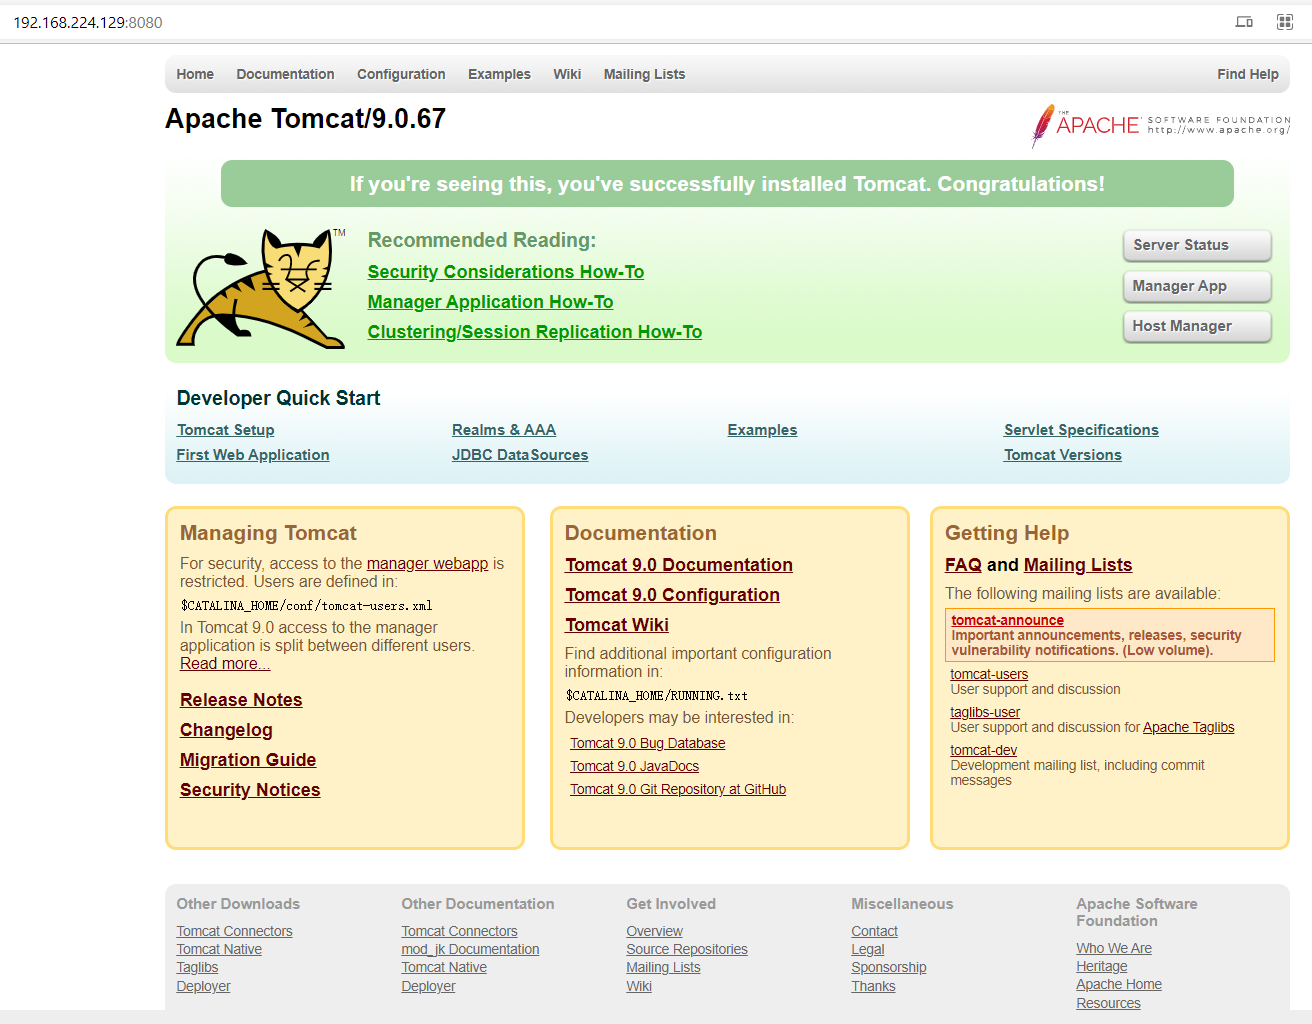Go to Documentation in the top navigation
The width and height of the screenshot is (1312, 1024).
(x=285, y=74)
